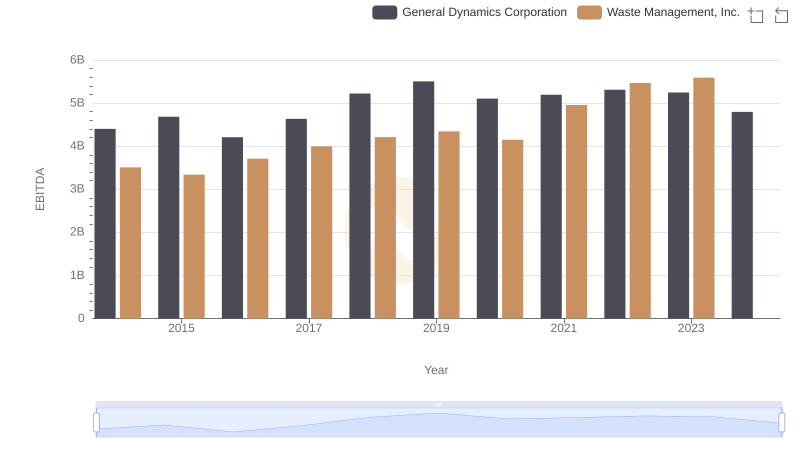
Task: Click the 6B y-axis label
Action: pyautogui.click(x=77, y=60)
